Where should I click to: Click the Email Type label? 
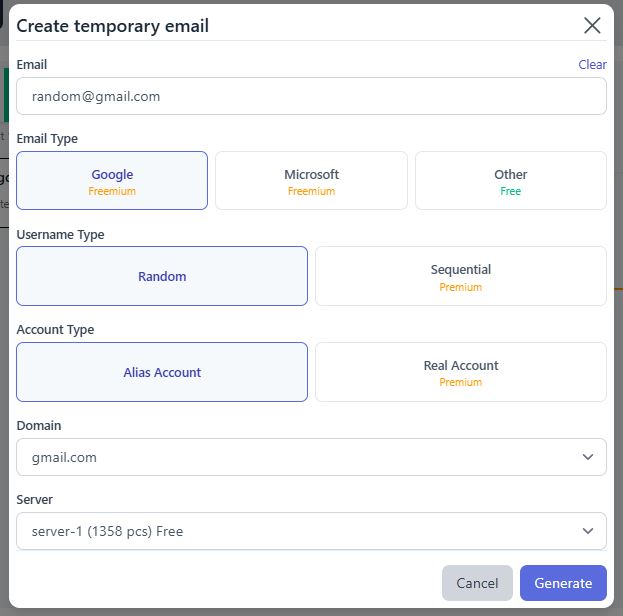tap(47, 139)
